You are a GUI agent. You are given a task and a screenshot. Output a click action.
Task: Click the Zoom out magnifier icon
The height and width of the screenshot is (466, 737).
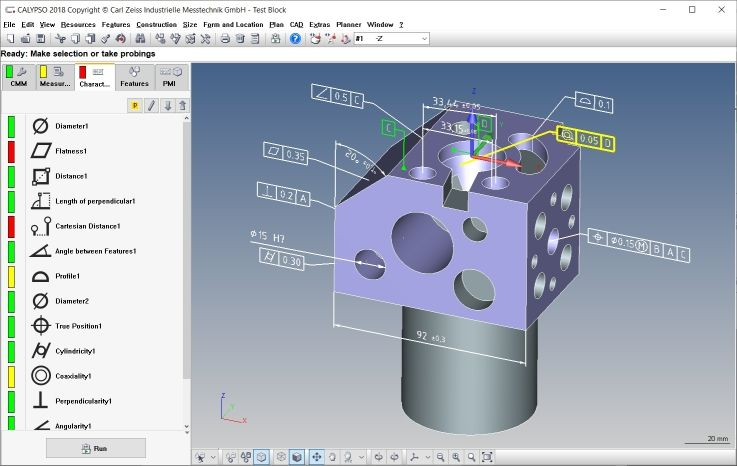point(440,457)
